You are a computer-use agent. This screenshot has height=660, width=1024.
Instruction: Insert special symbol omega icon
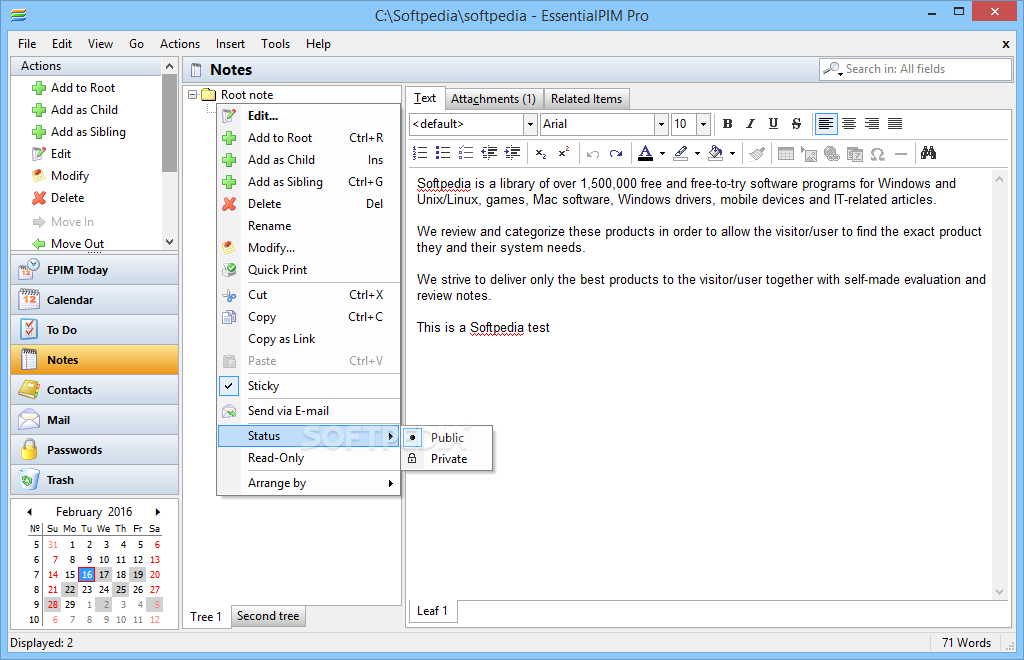(878, 154)
